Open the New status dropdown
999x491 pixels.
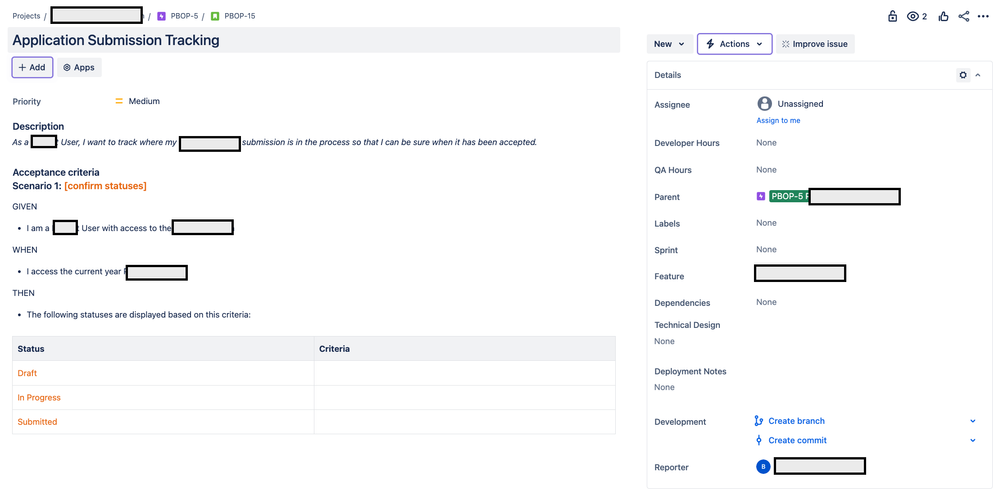[x=670, y=44]
